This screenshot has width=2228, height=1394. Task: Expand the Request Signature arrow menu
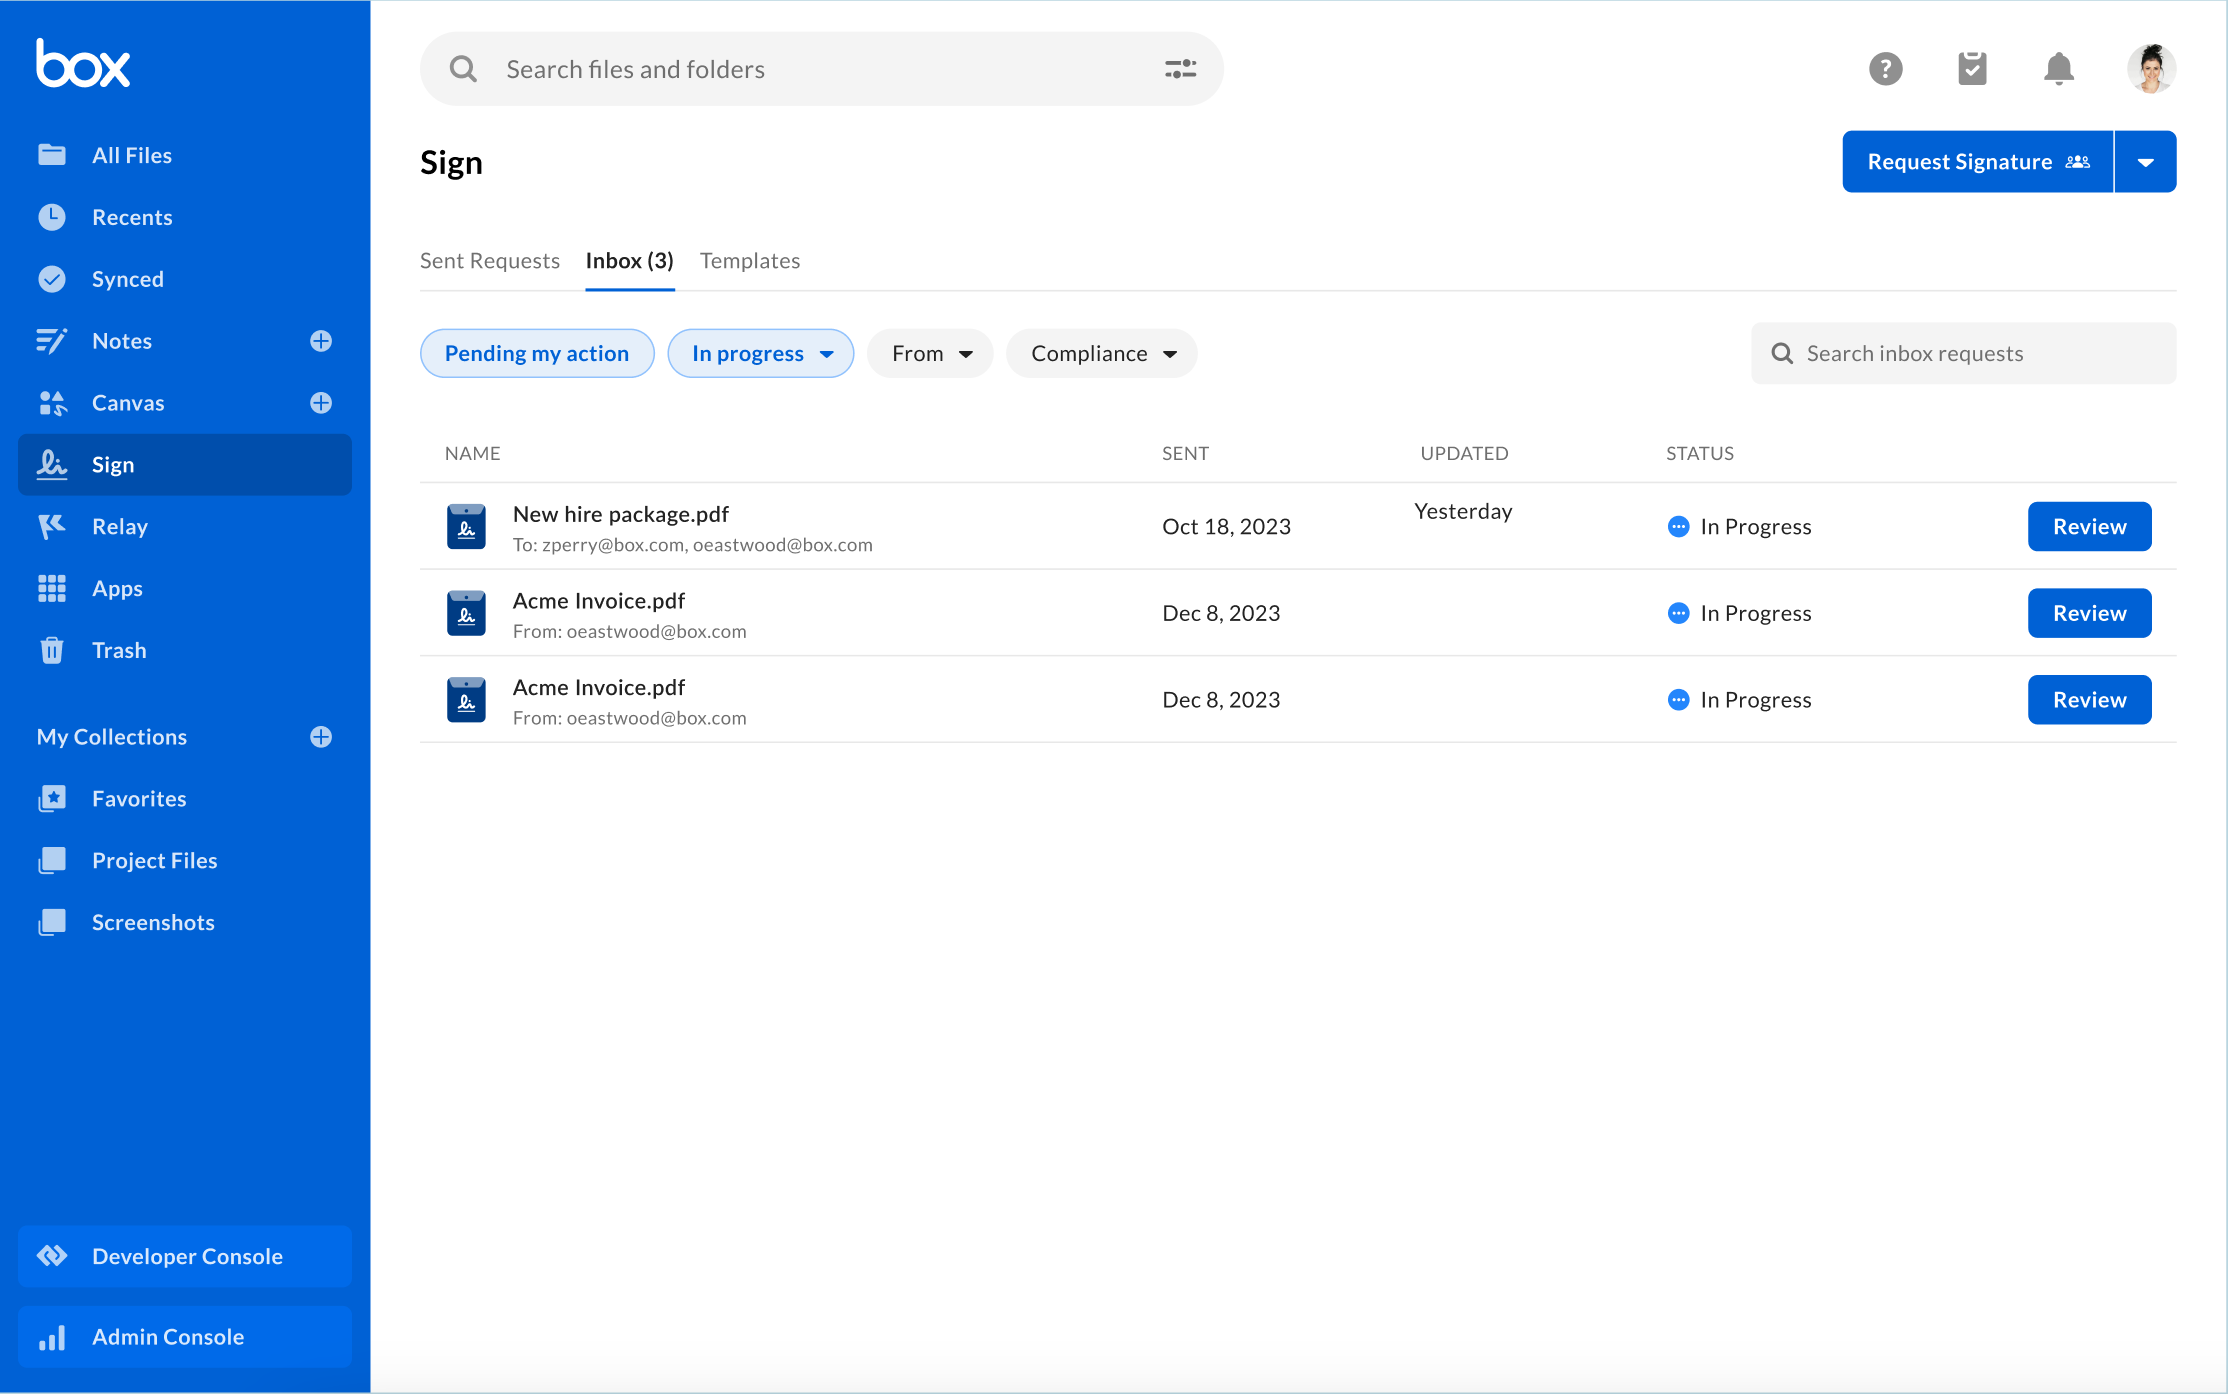tap(2145, 162)
